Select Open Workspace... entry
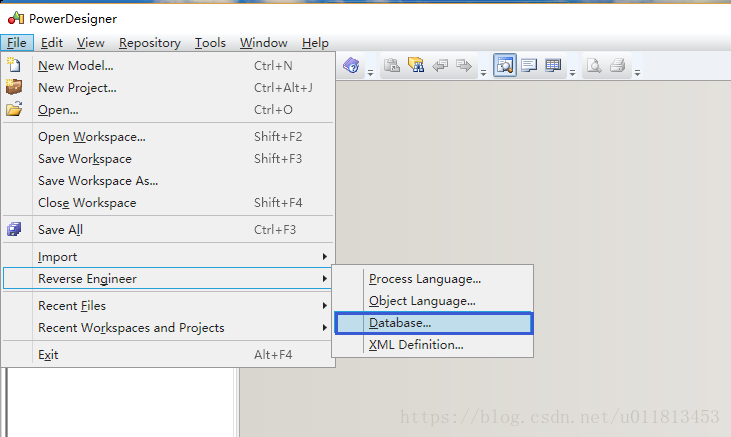 pos(168,137)
